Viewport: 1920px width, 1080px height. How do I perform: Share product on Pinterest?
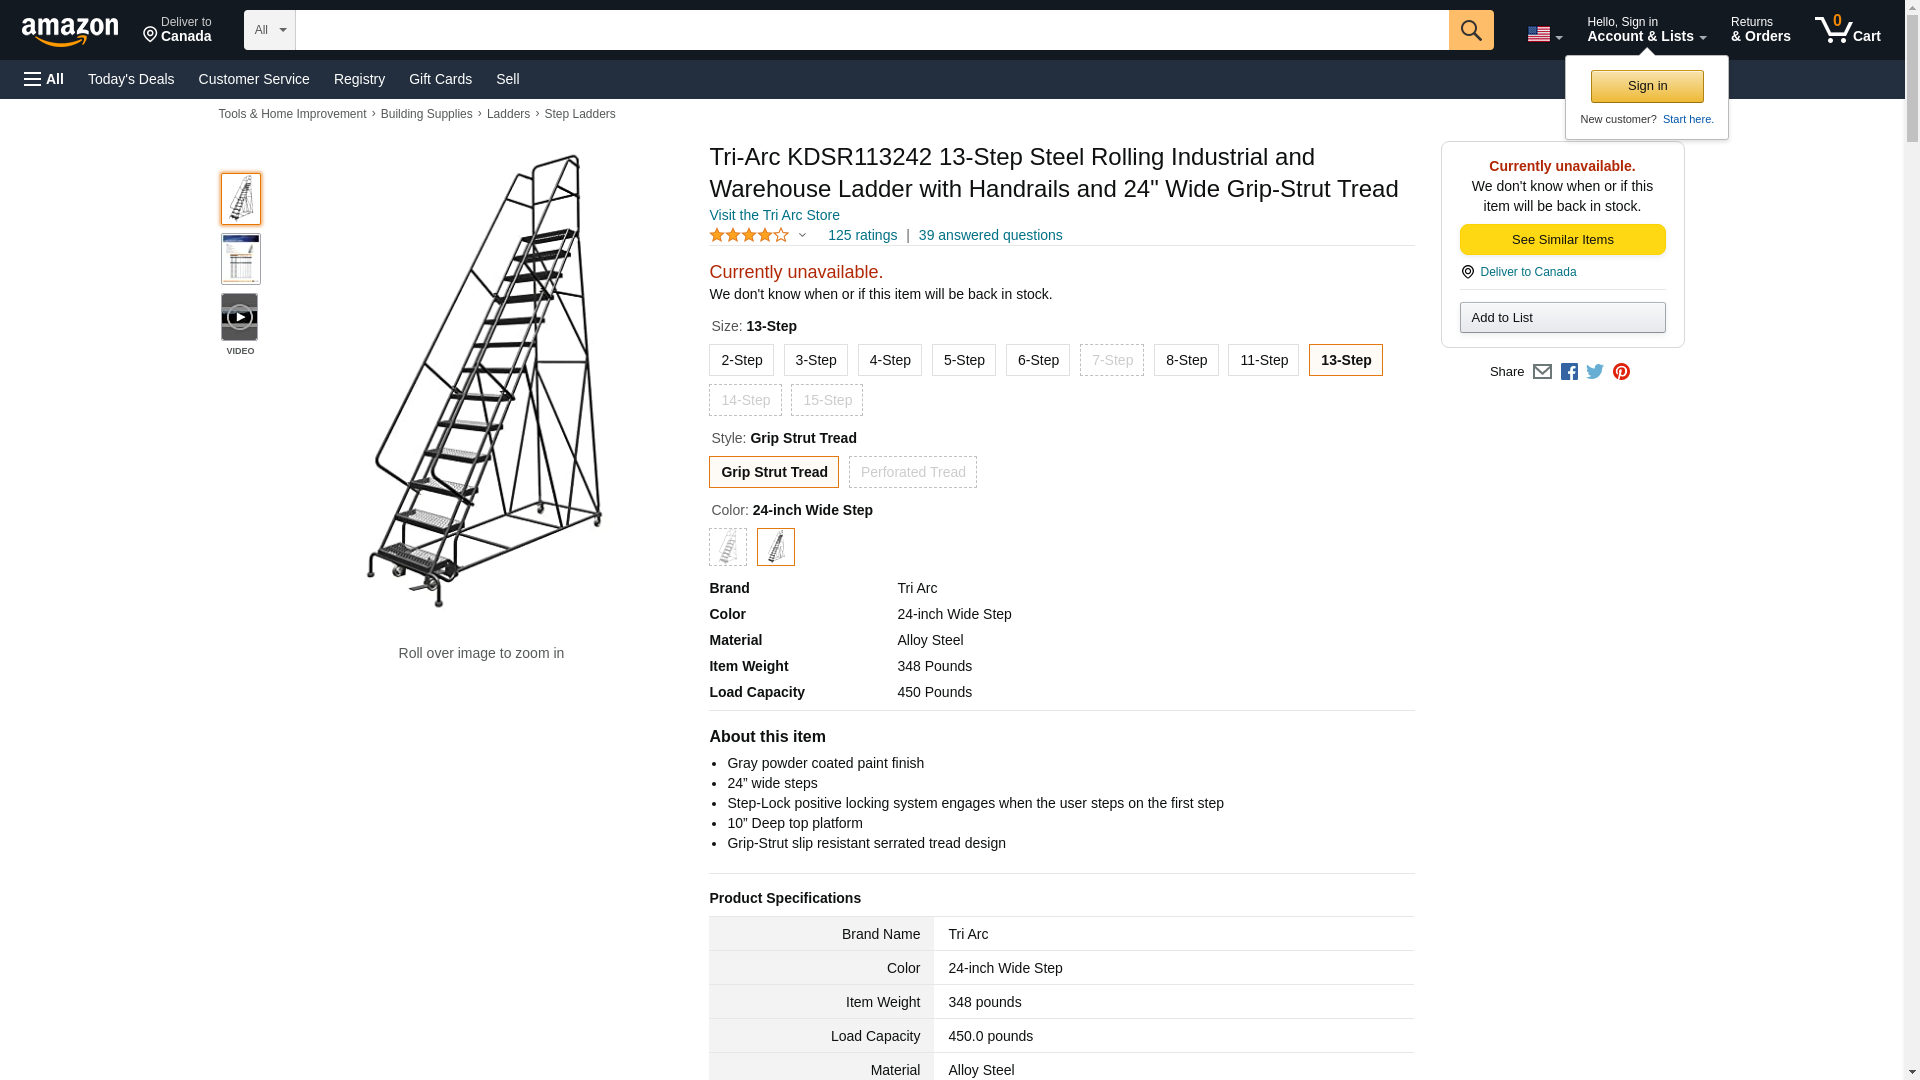coord(1621,372)
